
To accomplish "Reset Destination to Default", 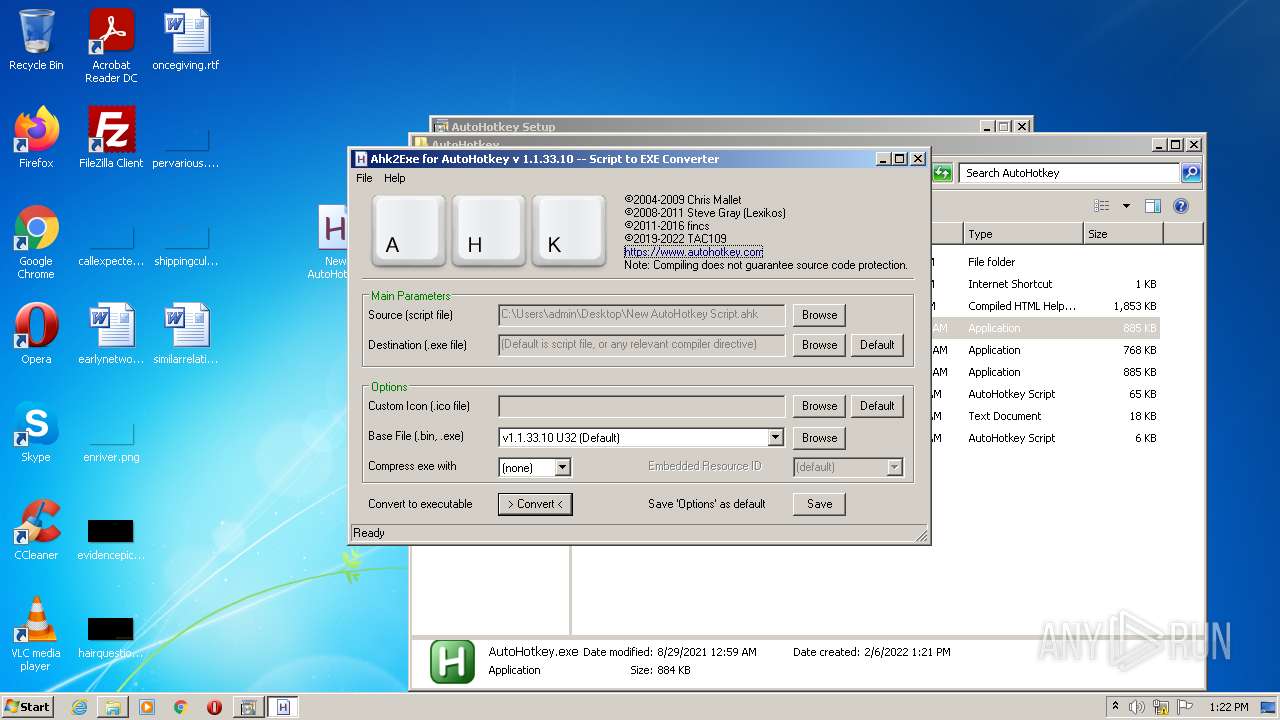I will click(877, 345).
